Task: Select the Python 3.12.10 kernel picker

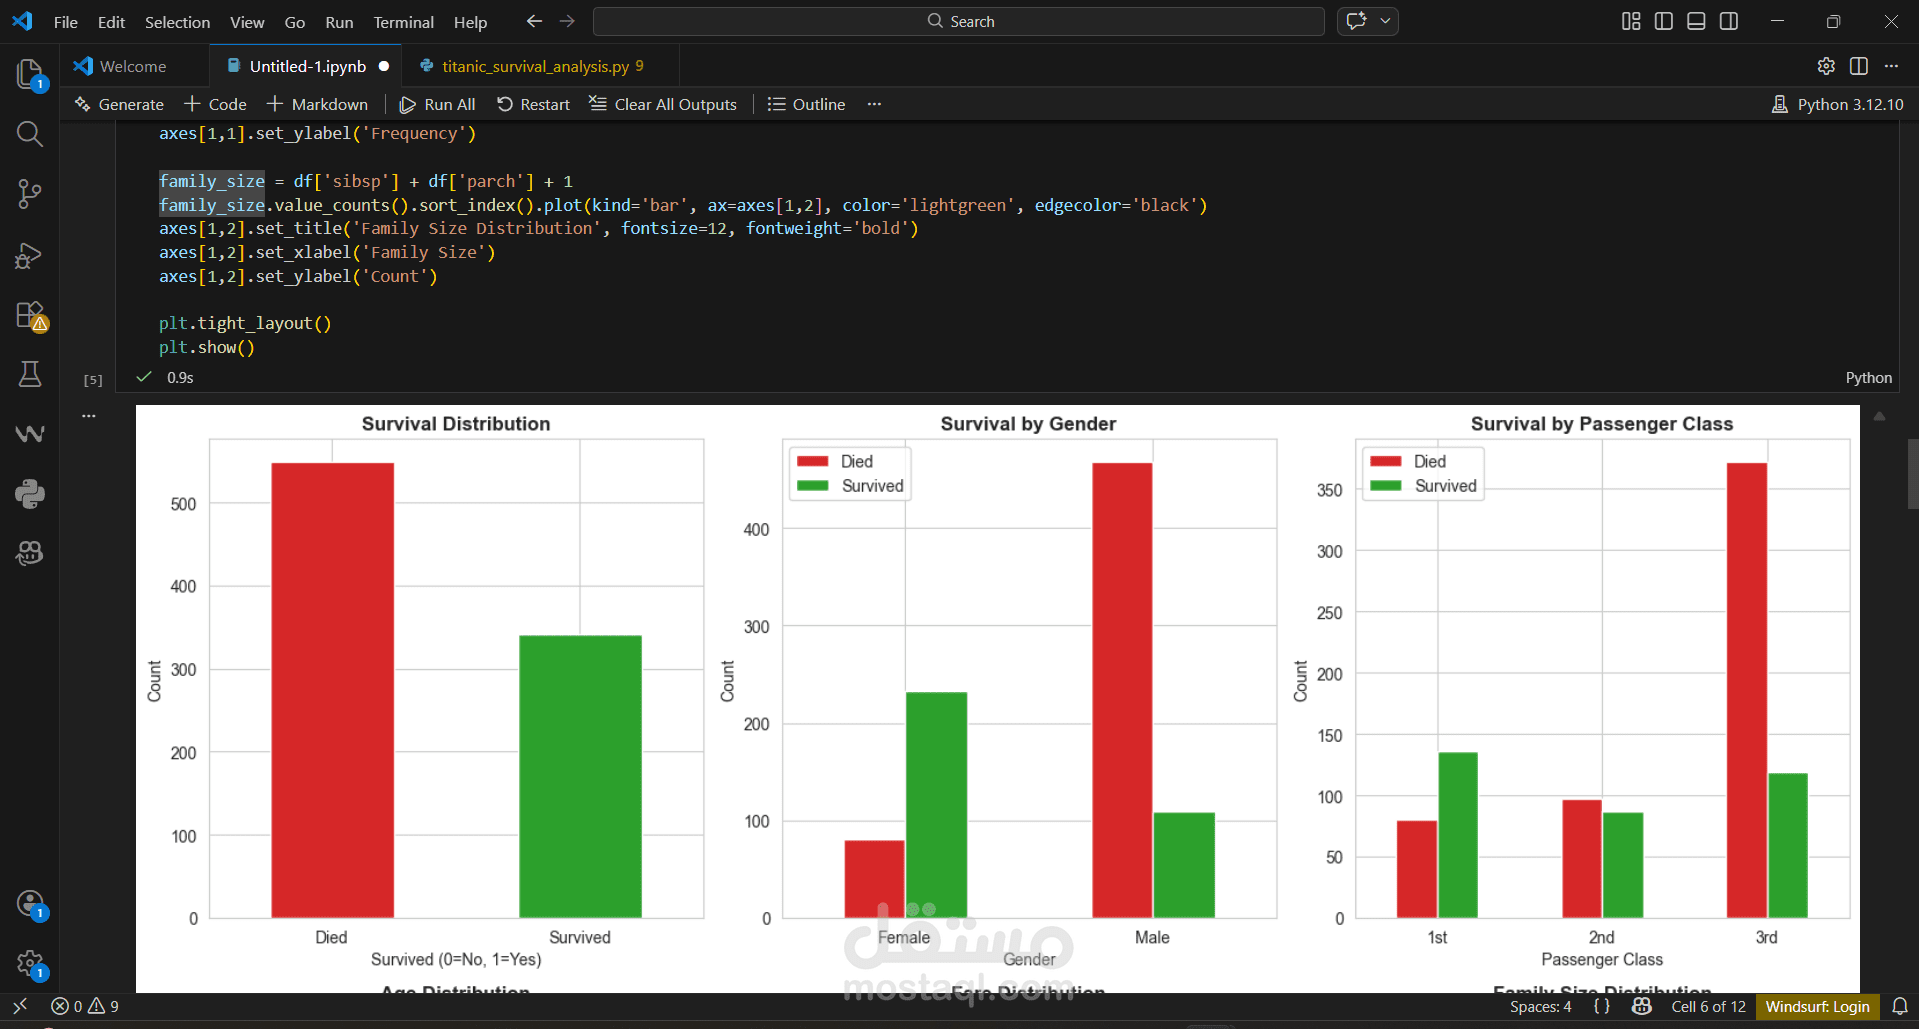Action: click(x=1838, y=104)
